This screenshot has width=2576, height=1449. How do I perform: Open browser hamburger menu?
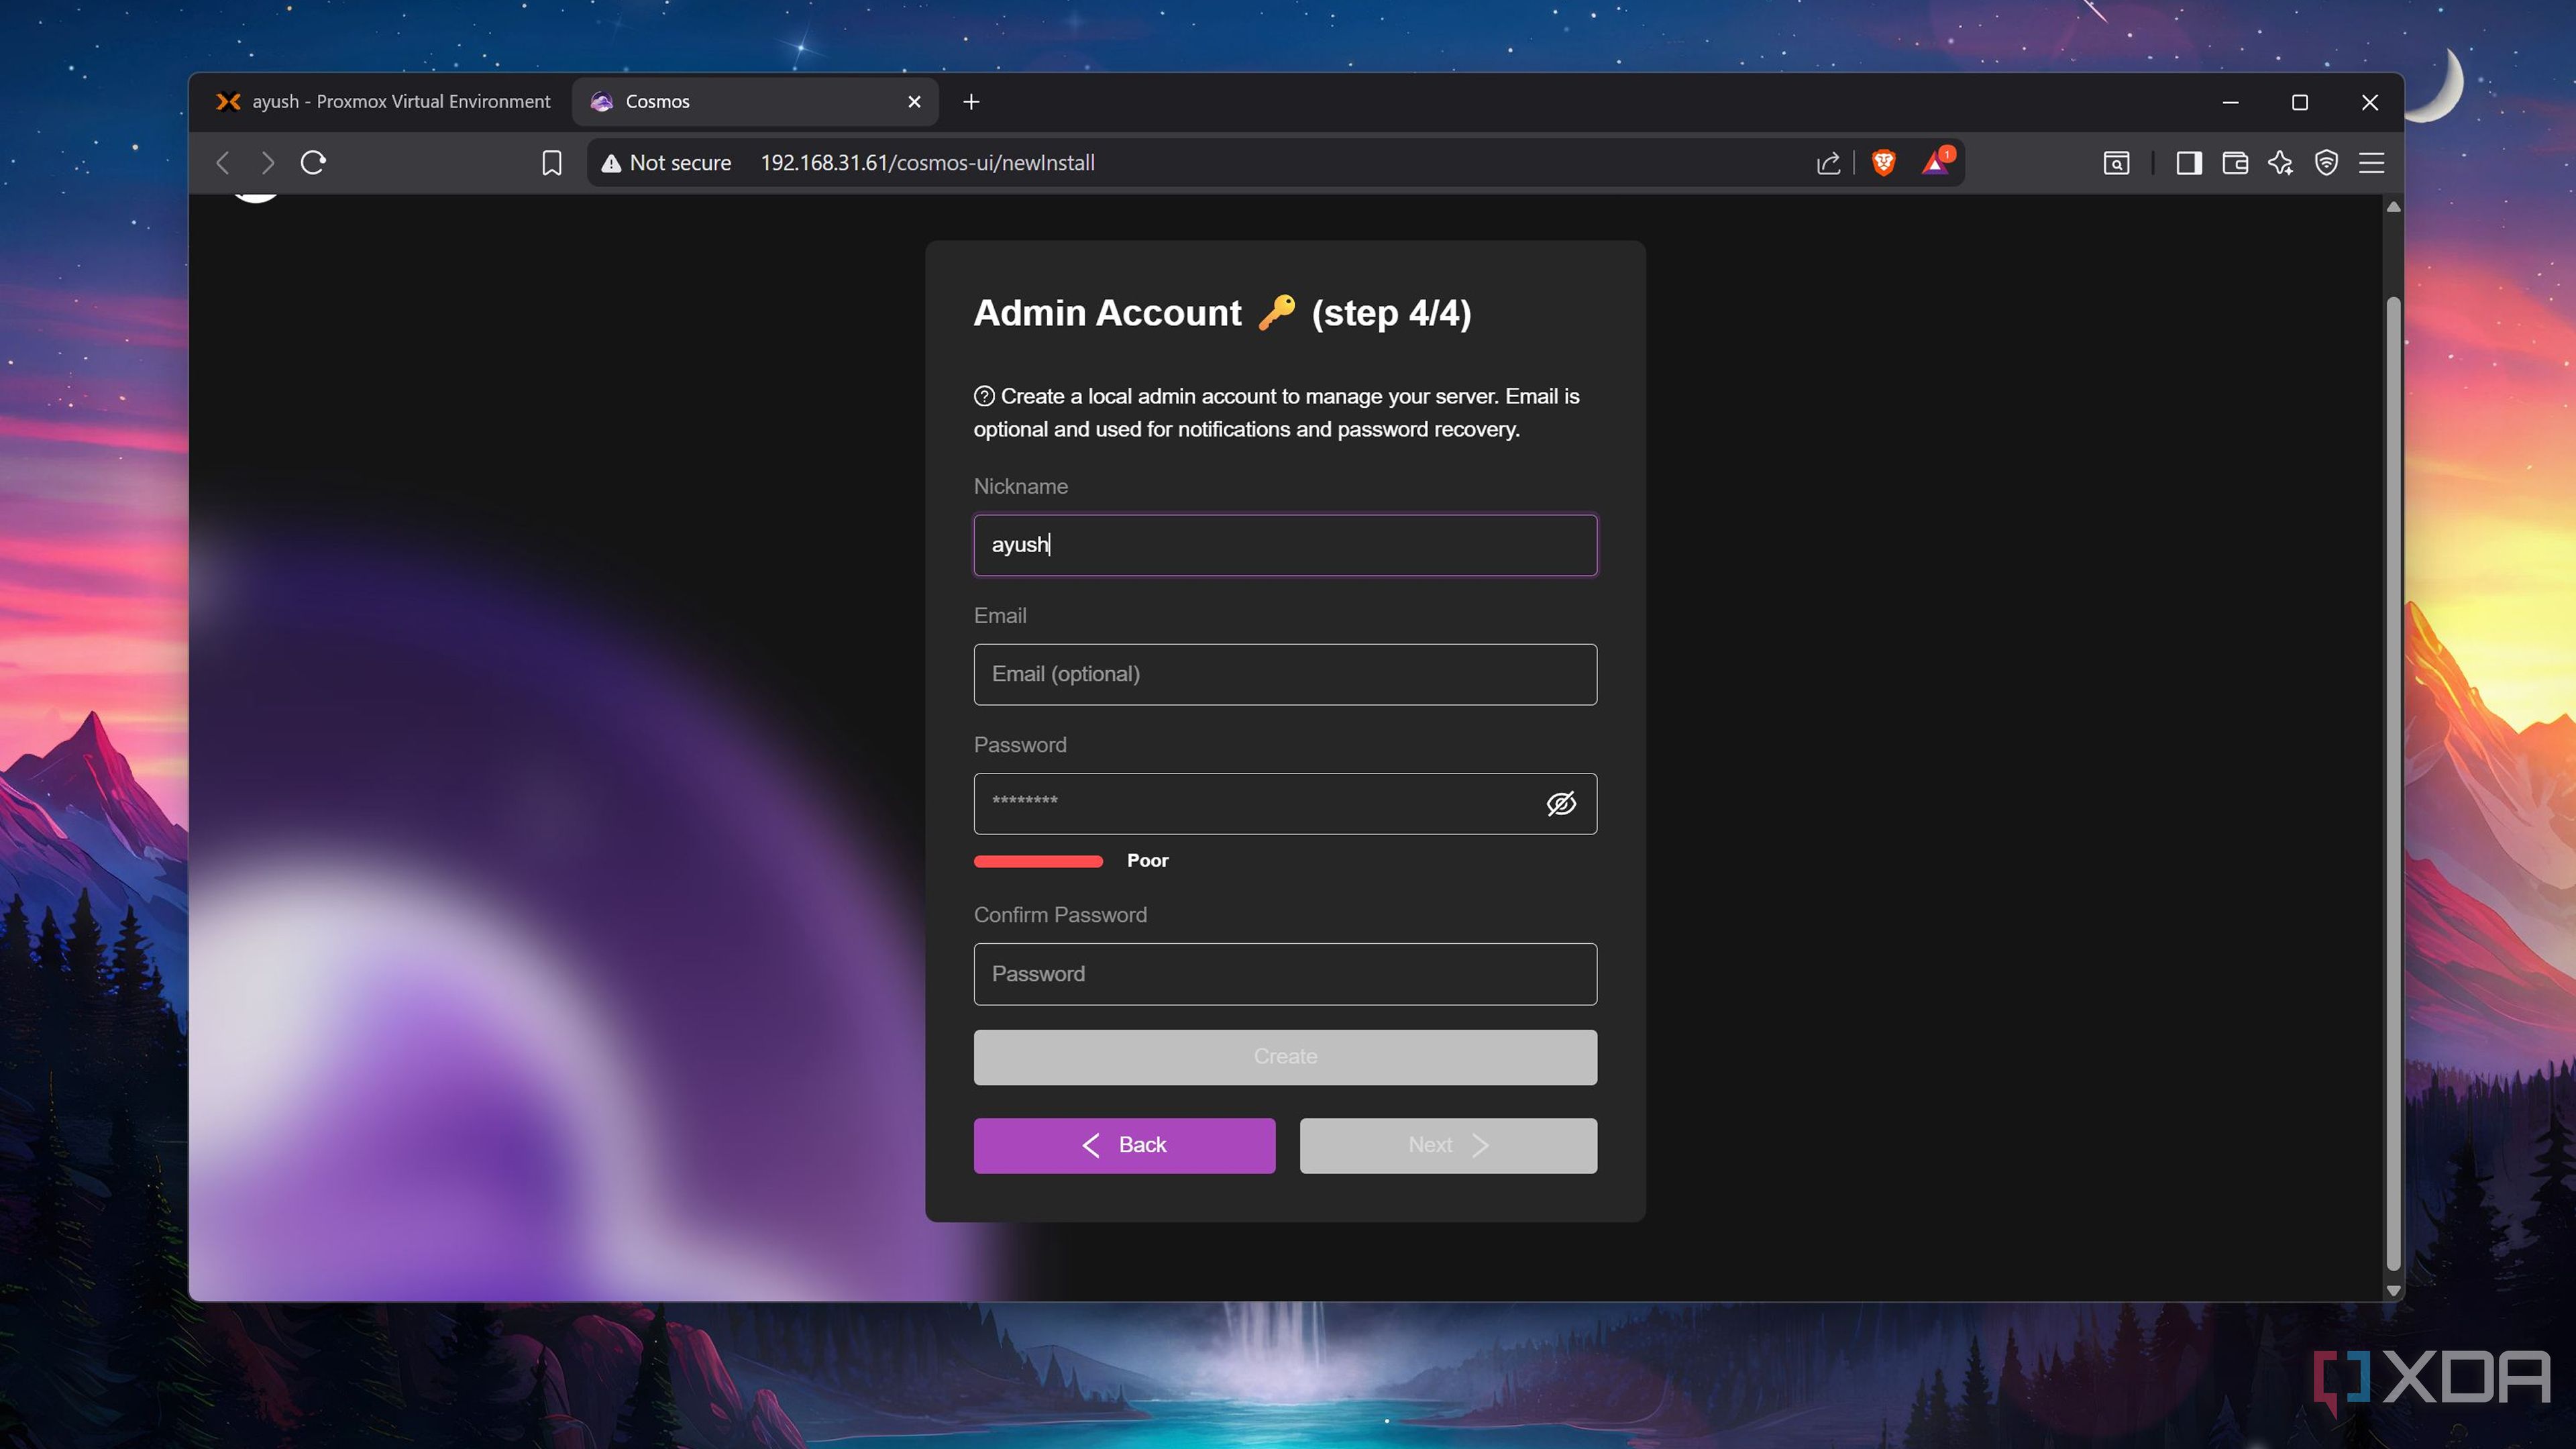(x=2372, y=163)
